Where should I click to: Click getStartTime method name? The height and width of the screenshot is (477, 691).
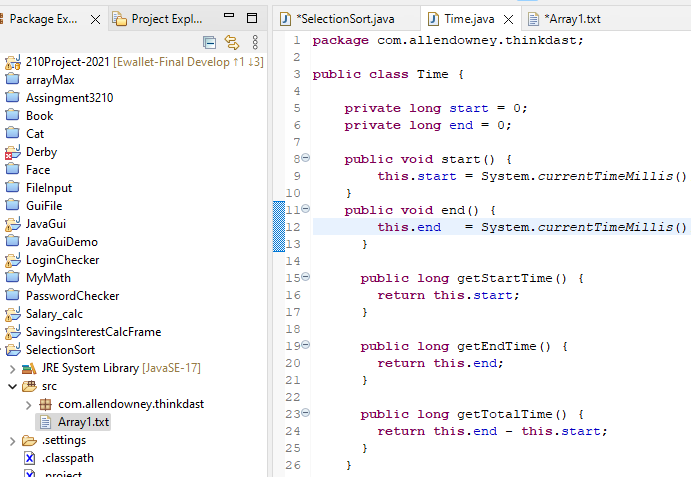[x=504, y=278]
